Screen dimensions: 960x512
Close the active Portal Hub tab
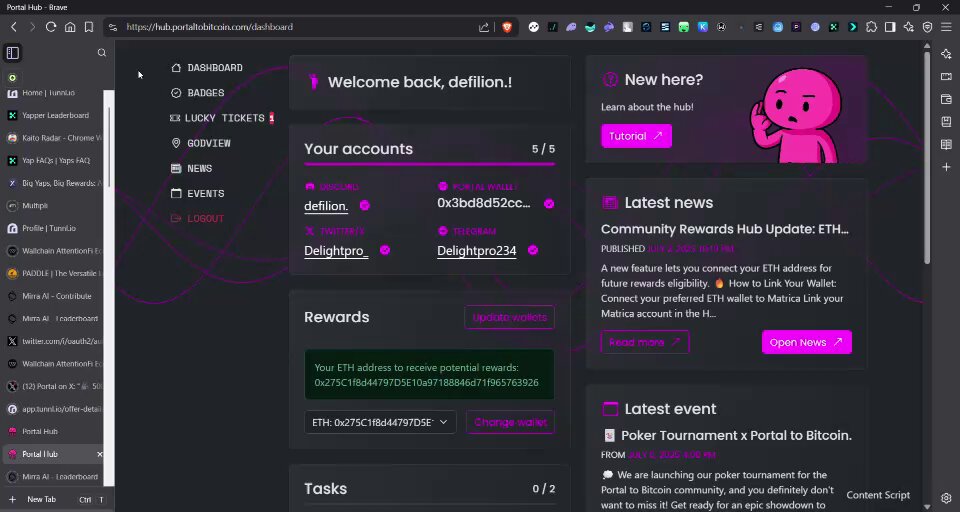[x=99, y=454]
